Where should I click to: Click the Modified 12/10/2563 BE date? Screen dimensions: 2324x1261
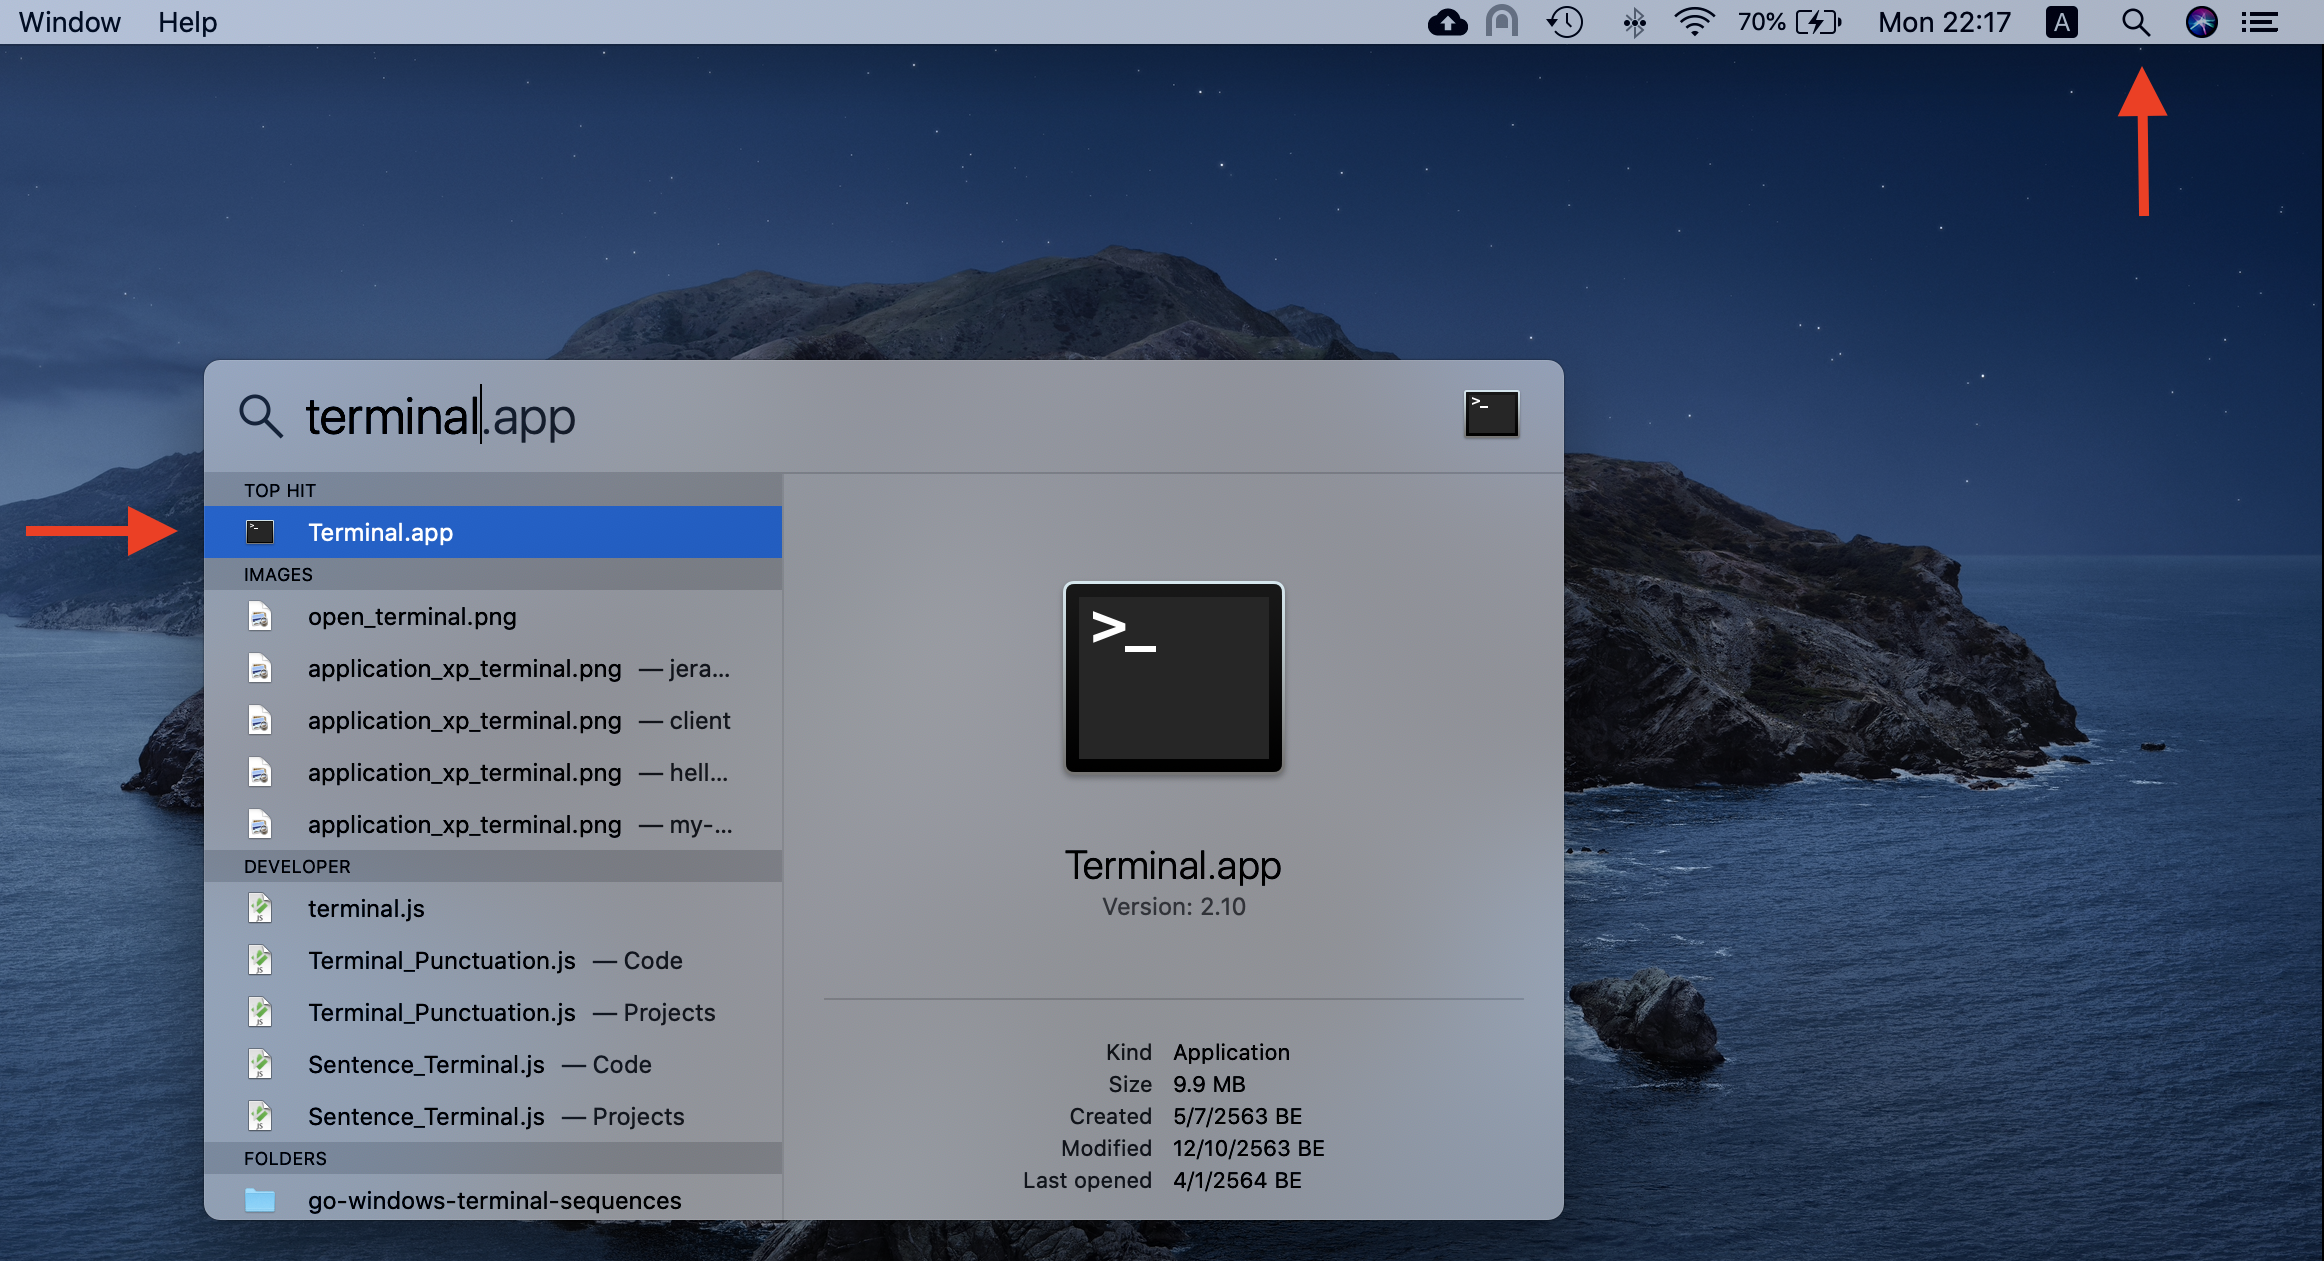[x=1248, y=1148]
